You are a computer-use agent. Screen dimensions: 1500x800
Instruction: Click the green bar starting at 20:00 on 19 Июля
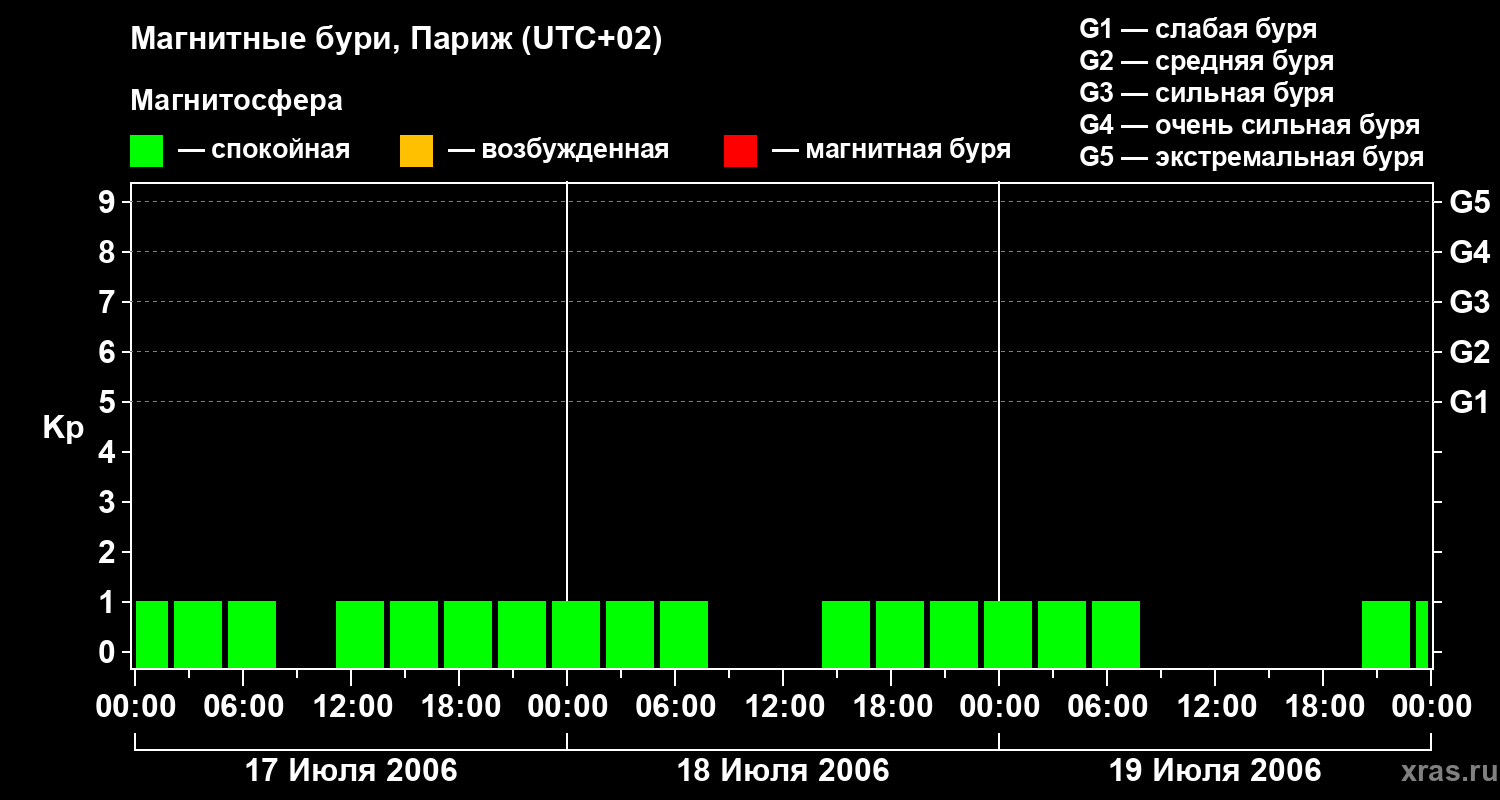1386,634
